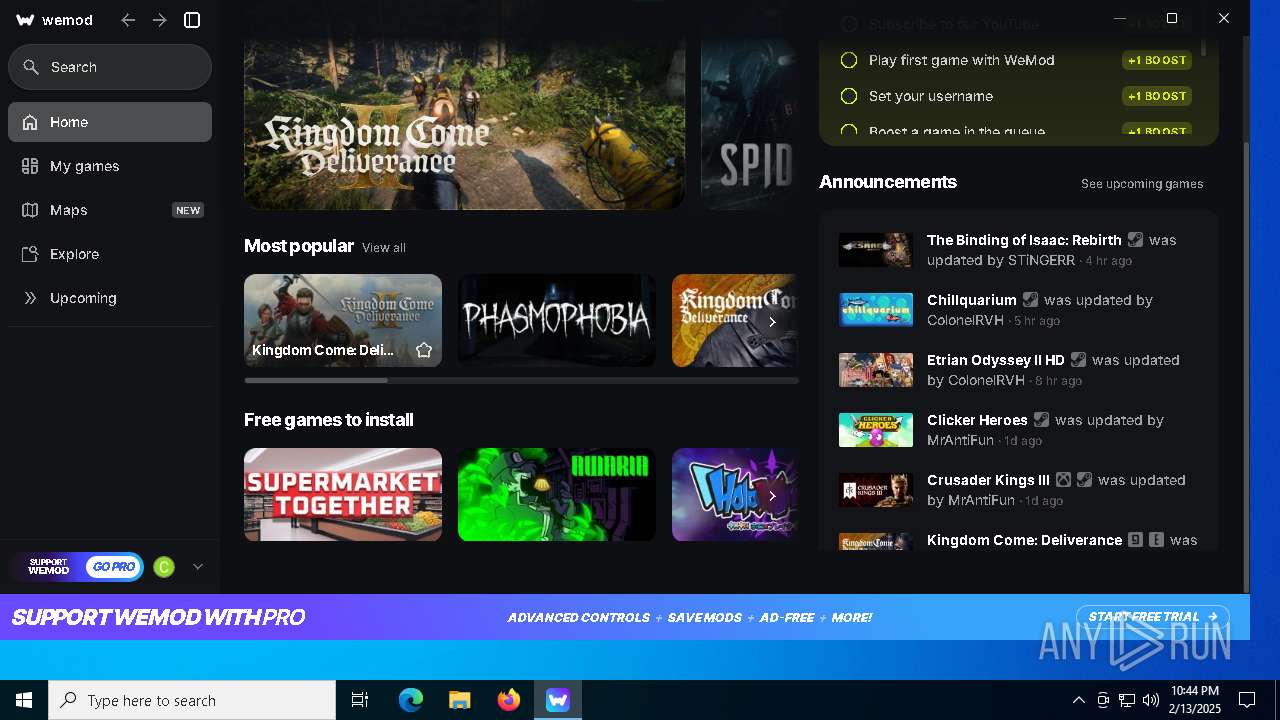Advance the Free games carousel arrow
The width and height of the screenshot is (1280, 720).
tap(772, 496)
